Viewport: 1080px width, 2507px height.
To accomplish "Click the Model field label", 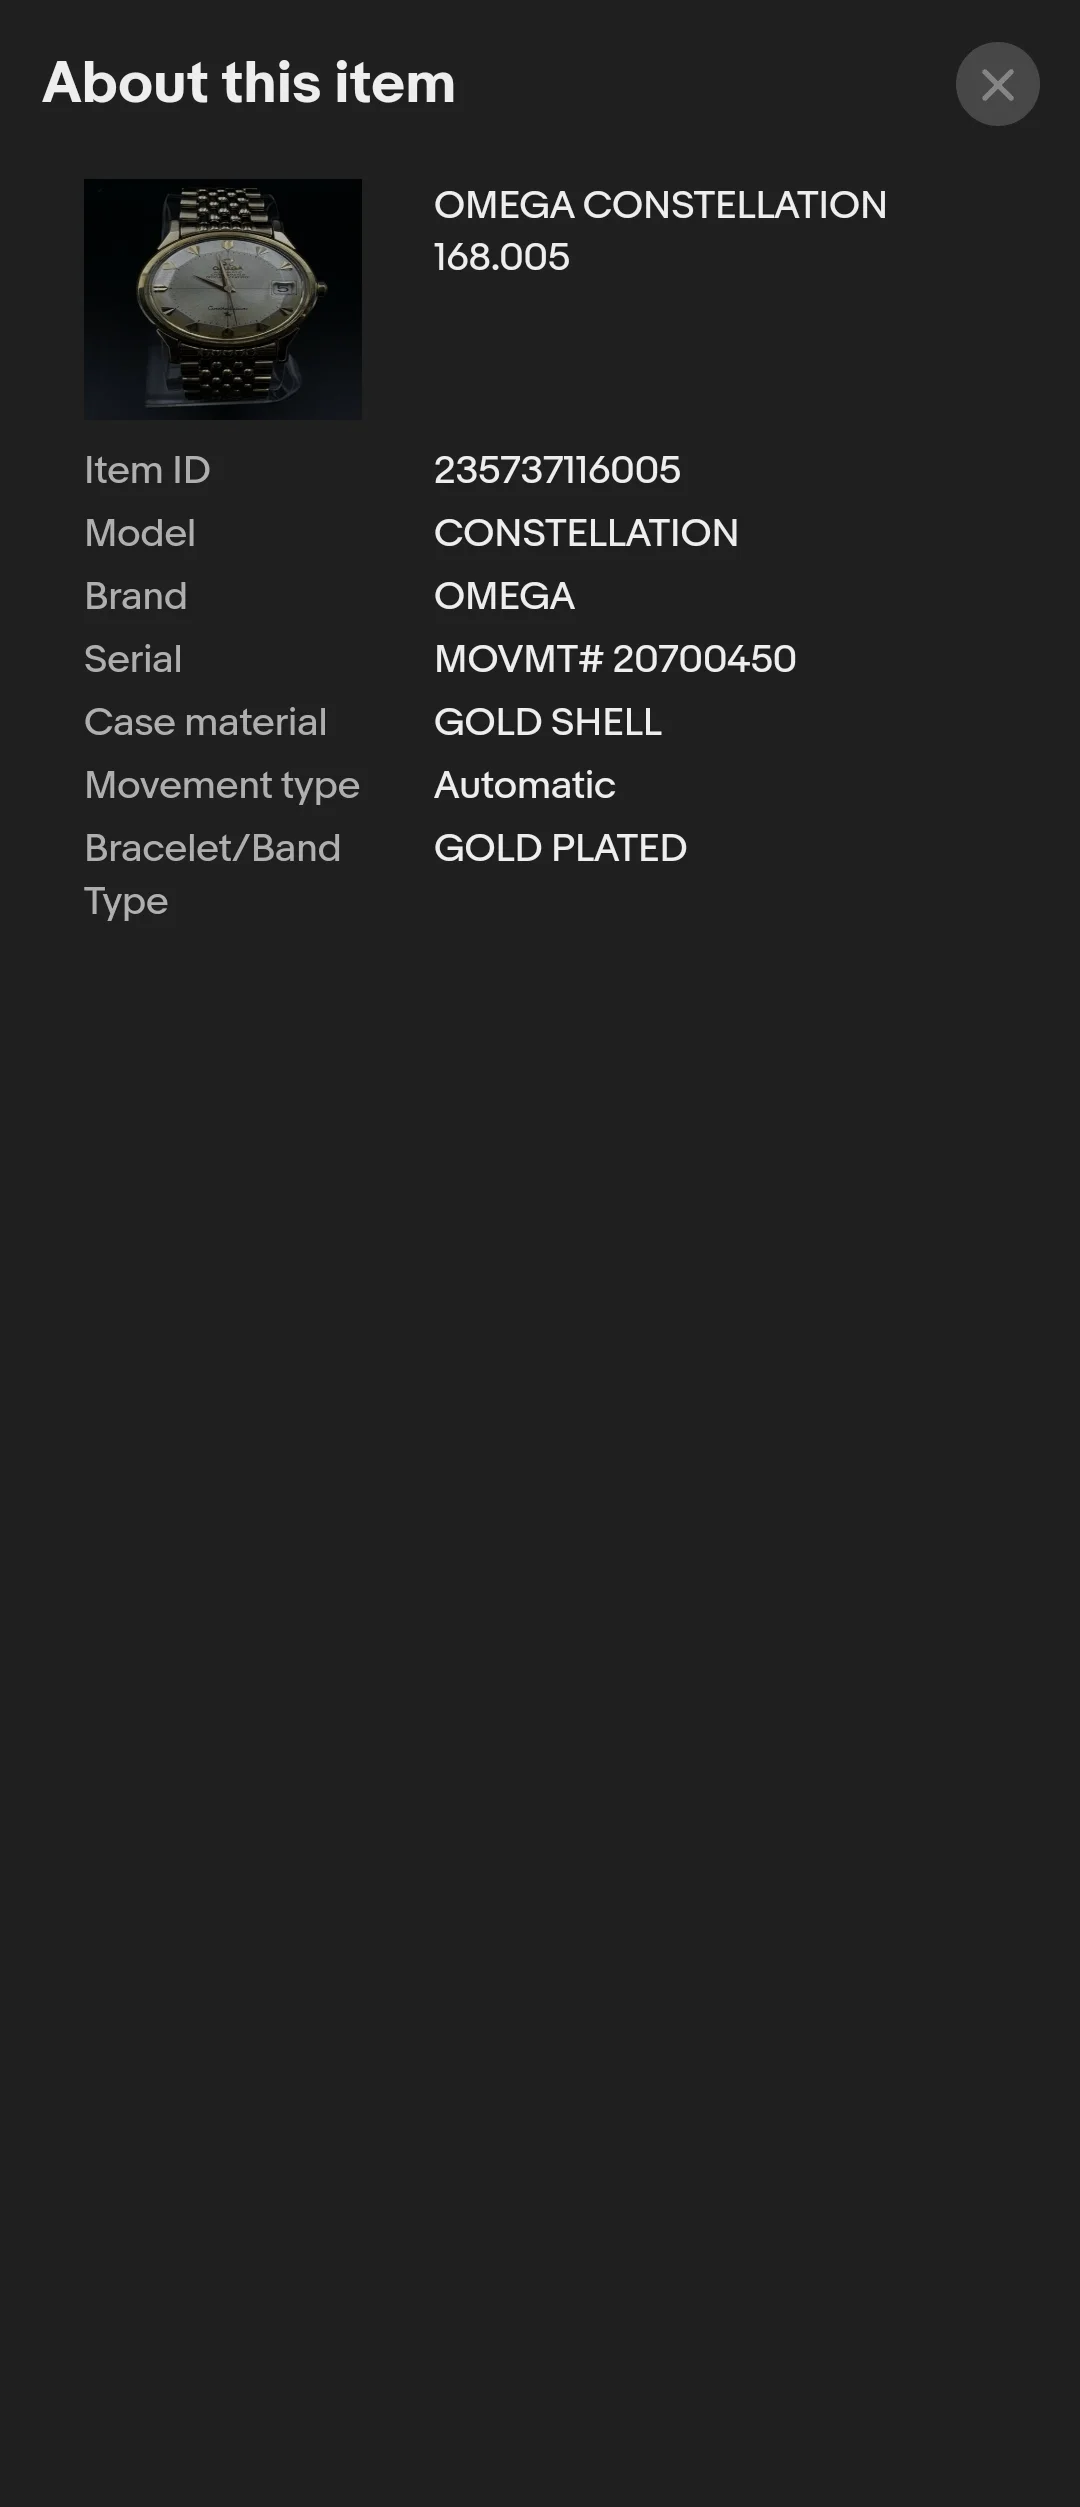I will point(140,533).
